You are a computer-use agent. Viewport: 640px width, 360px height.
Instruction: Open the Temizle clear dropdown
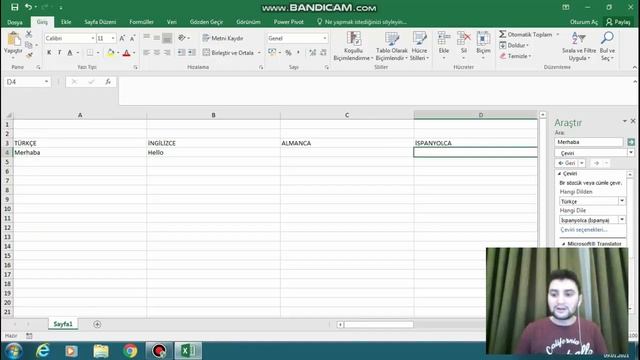516,56
